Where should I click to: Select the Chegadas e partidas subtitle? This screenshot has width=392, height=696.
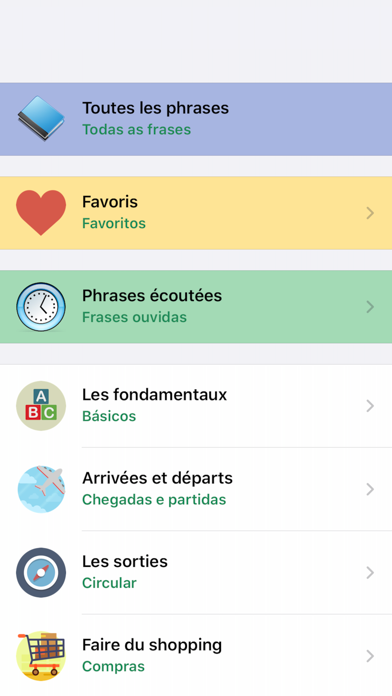(154, 500)
